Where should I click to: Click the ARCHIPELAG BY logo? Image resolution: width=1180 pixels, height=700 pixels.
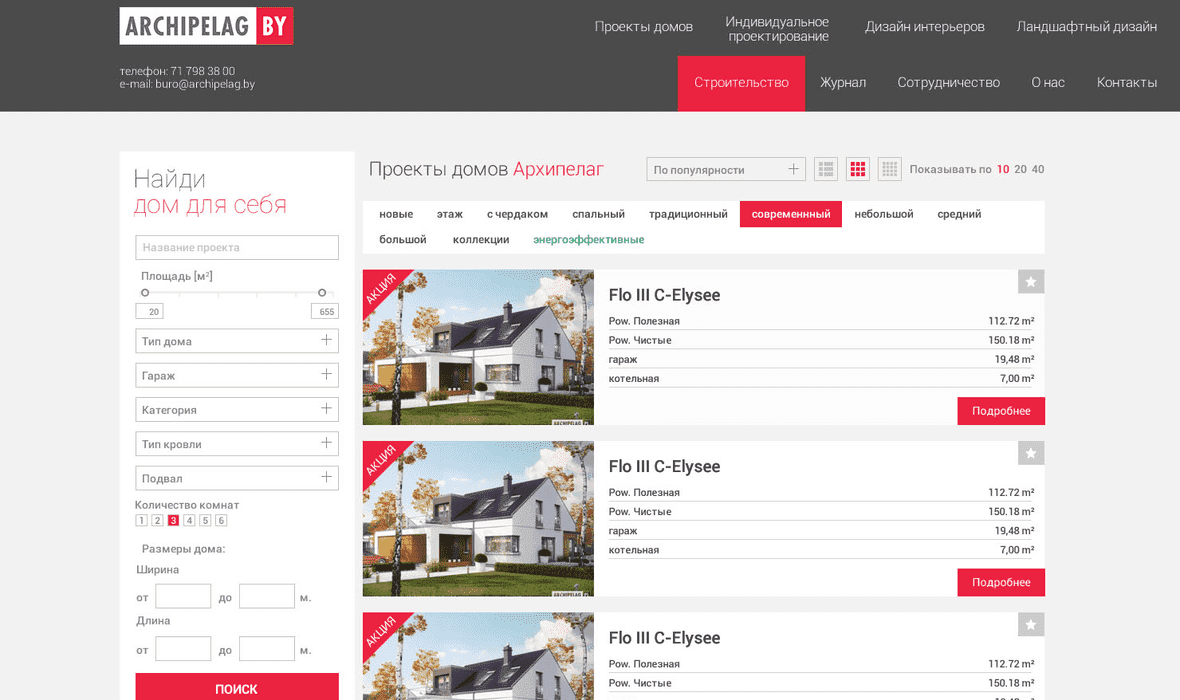[206, 27]
